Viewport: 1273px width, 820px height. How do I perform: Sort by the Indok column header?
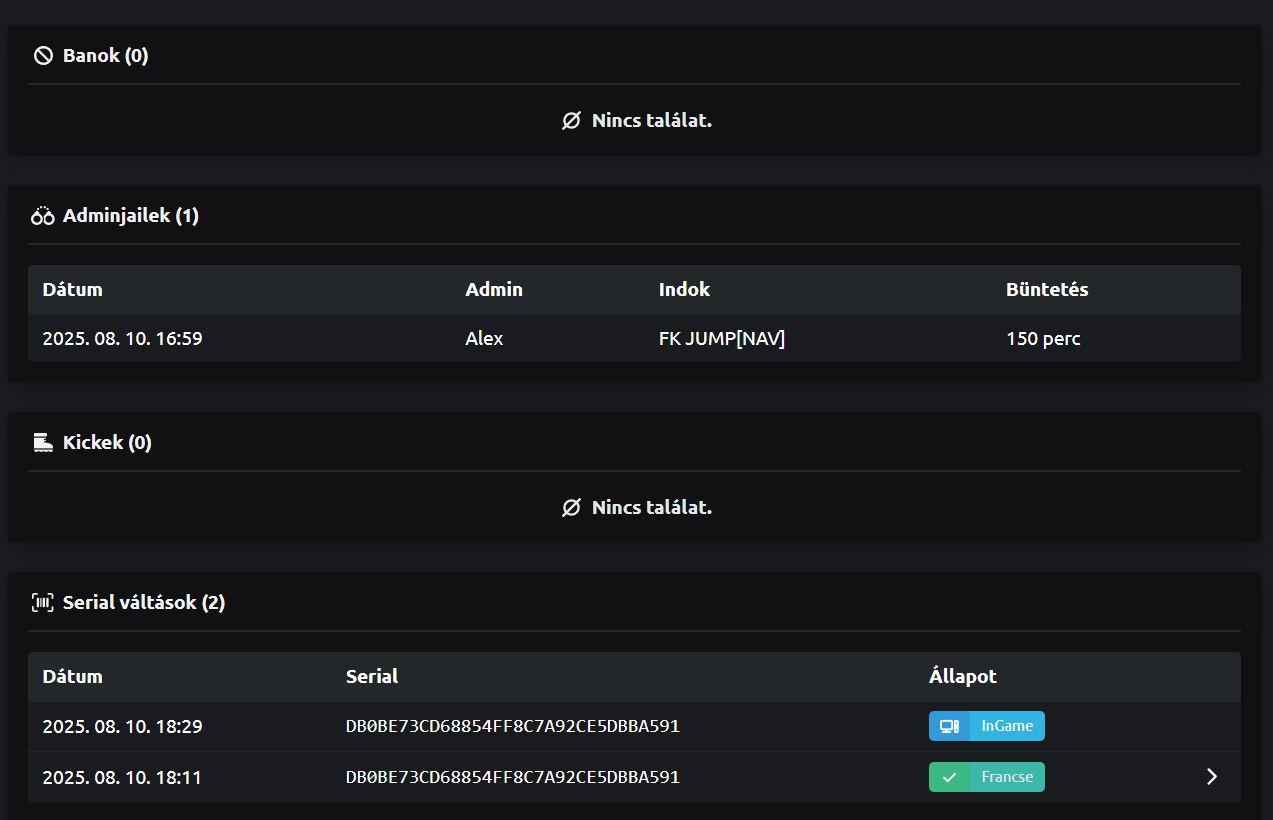pyautogui.click(x=684, y=290)
